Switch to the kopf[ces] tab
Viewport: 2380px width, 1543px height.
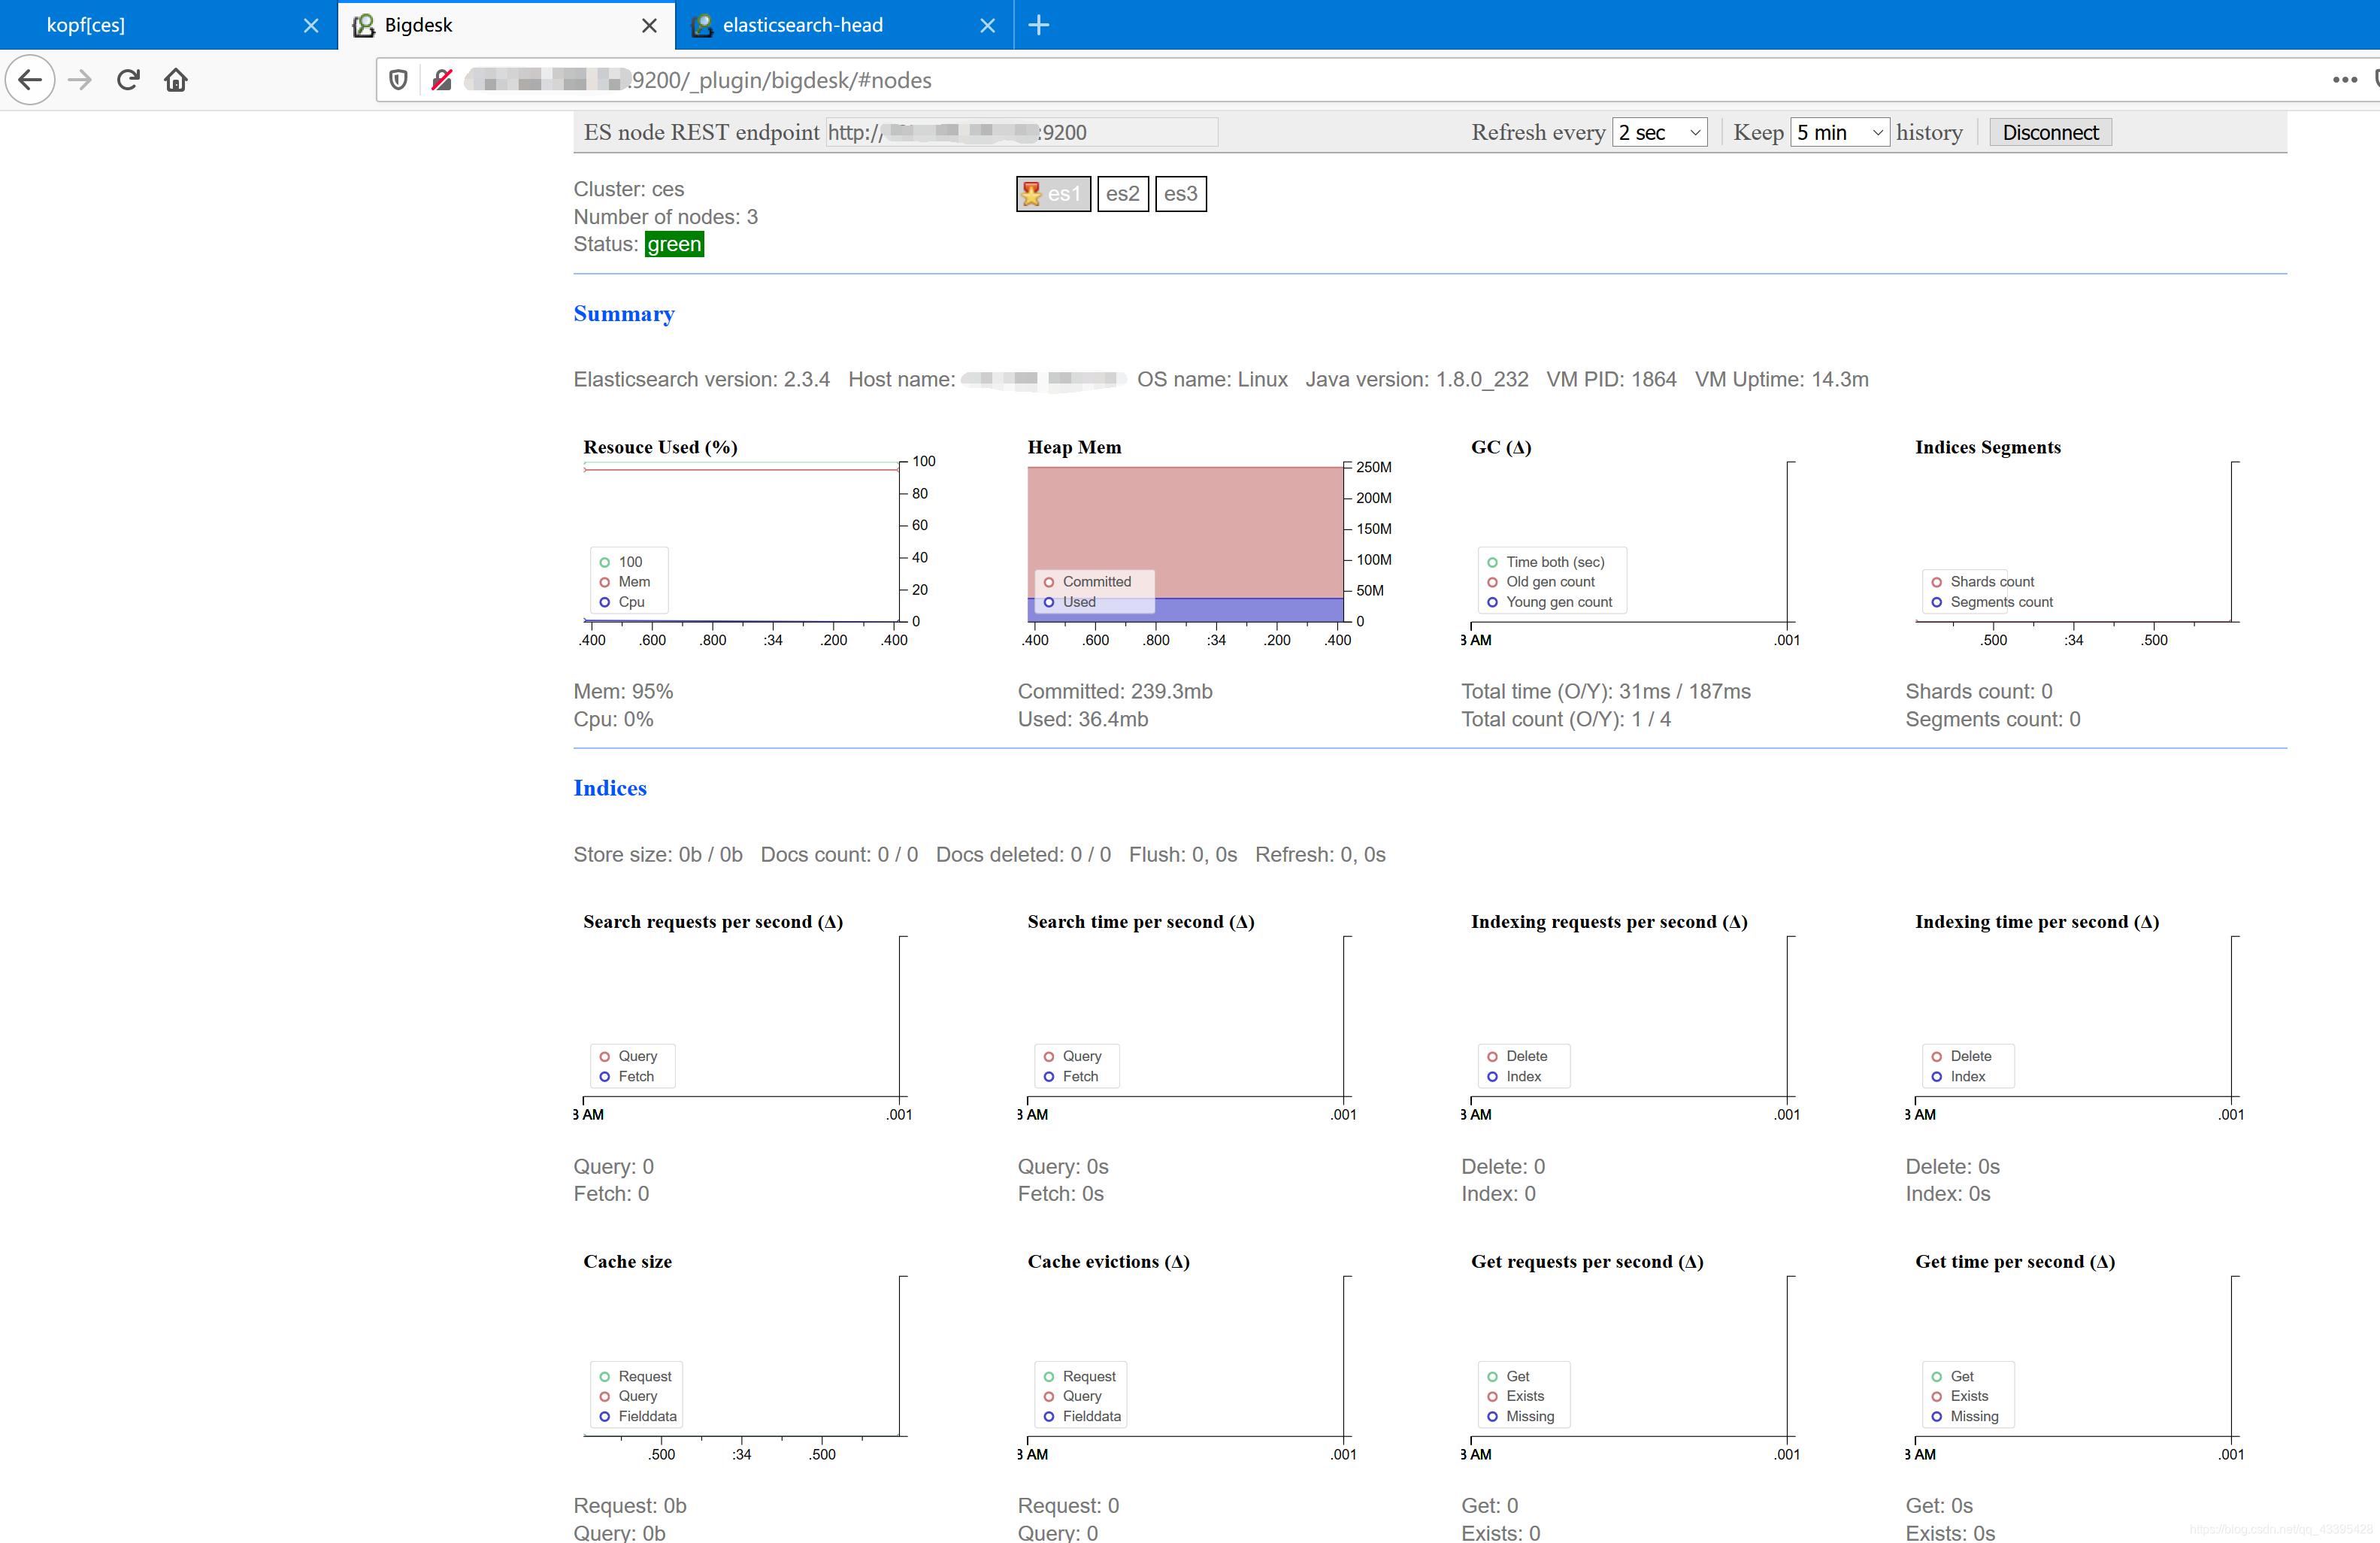point(168,25)
